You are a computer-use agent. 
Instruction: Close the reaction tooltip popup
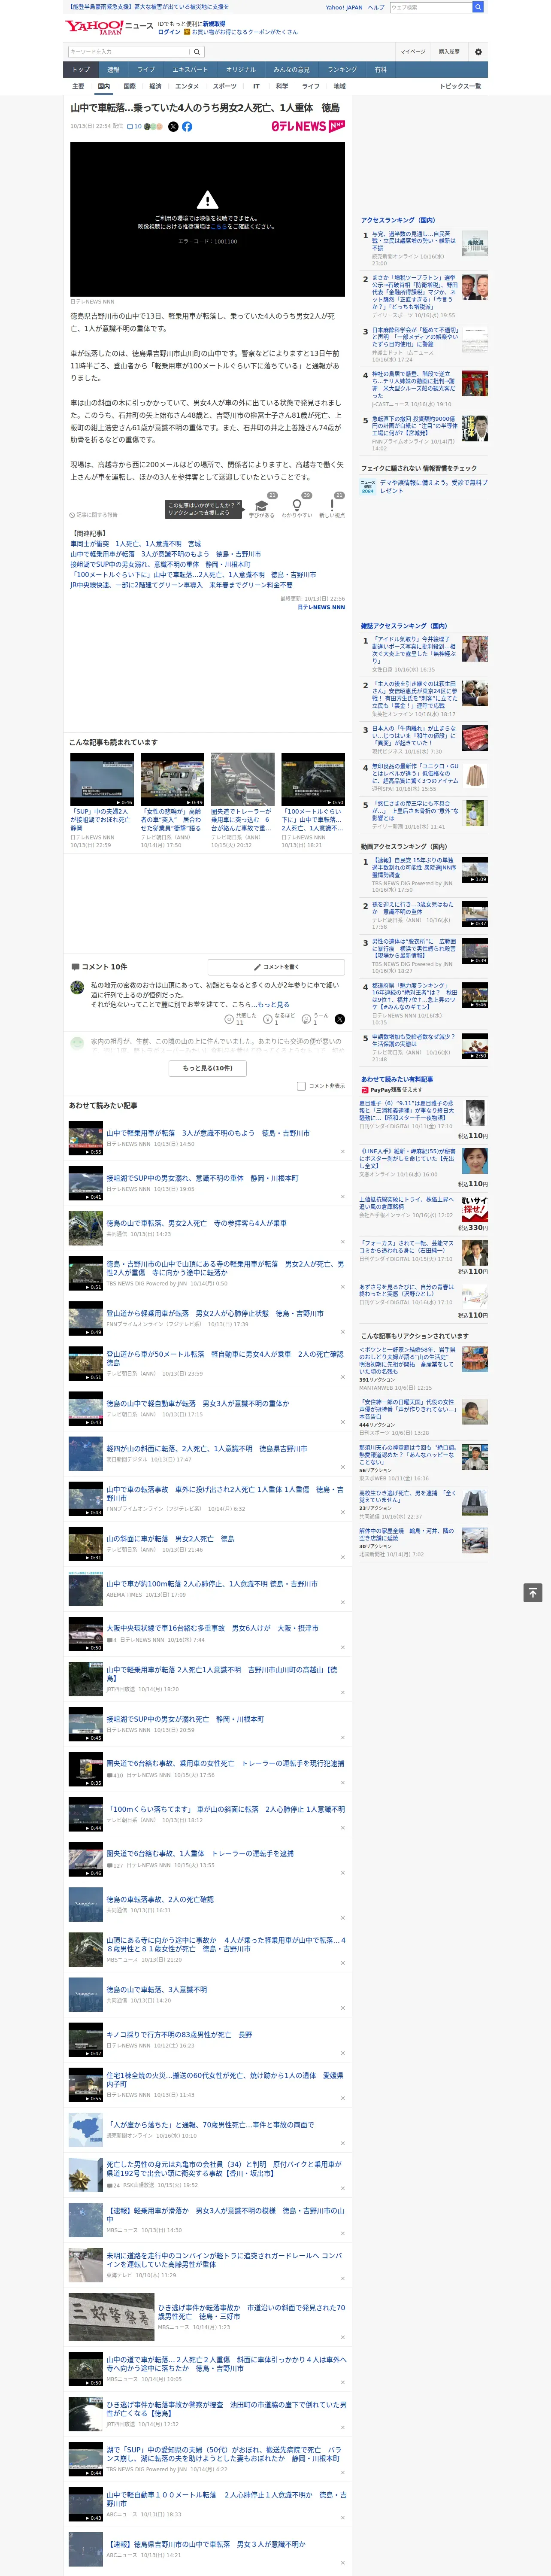(238, 504)
